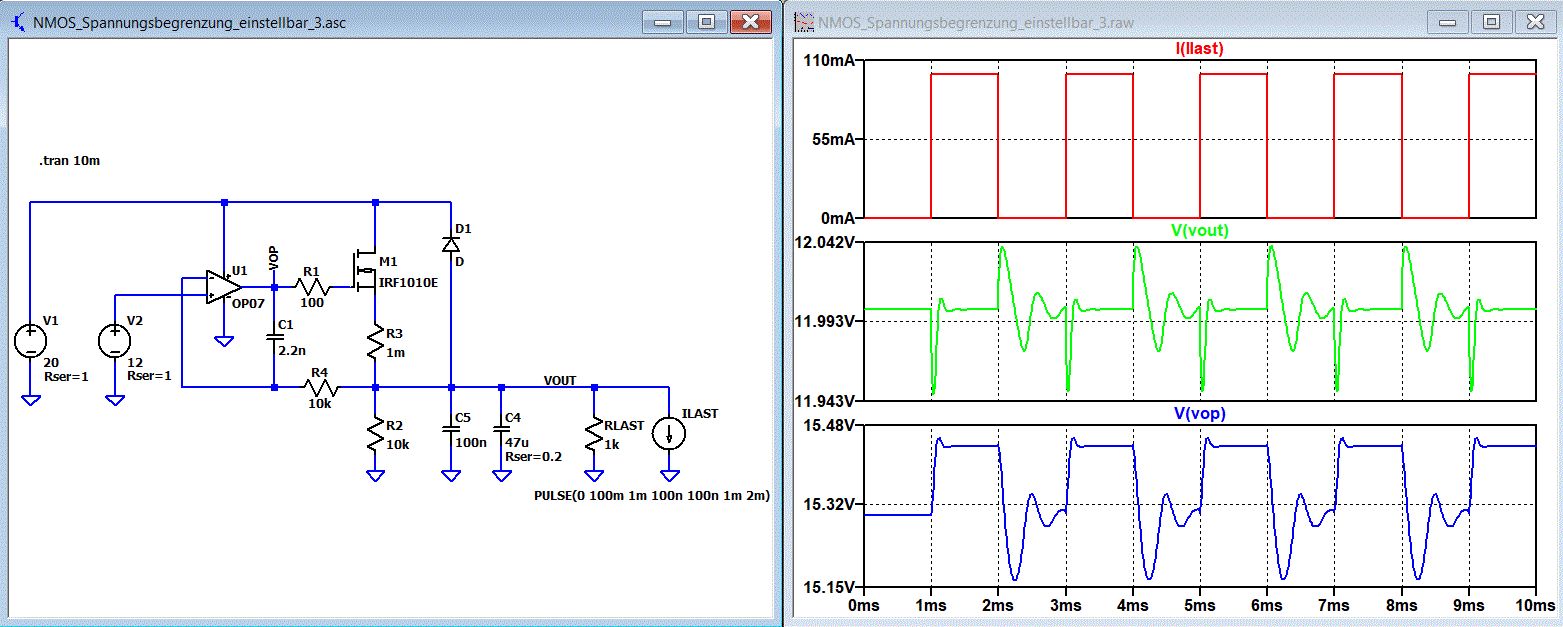Click the VOP net label
The image size is (1563, 627).
[273, 258]
